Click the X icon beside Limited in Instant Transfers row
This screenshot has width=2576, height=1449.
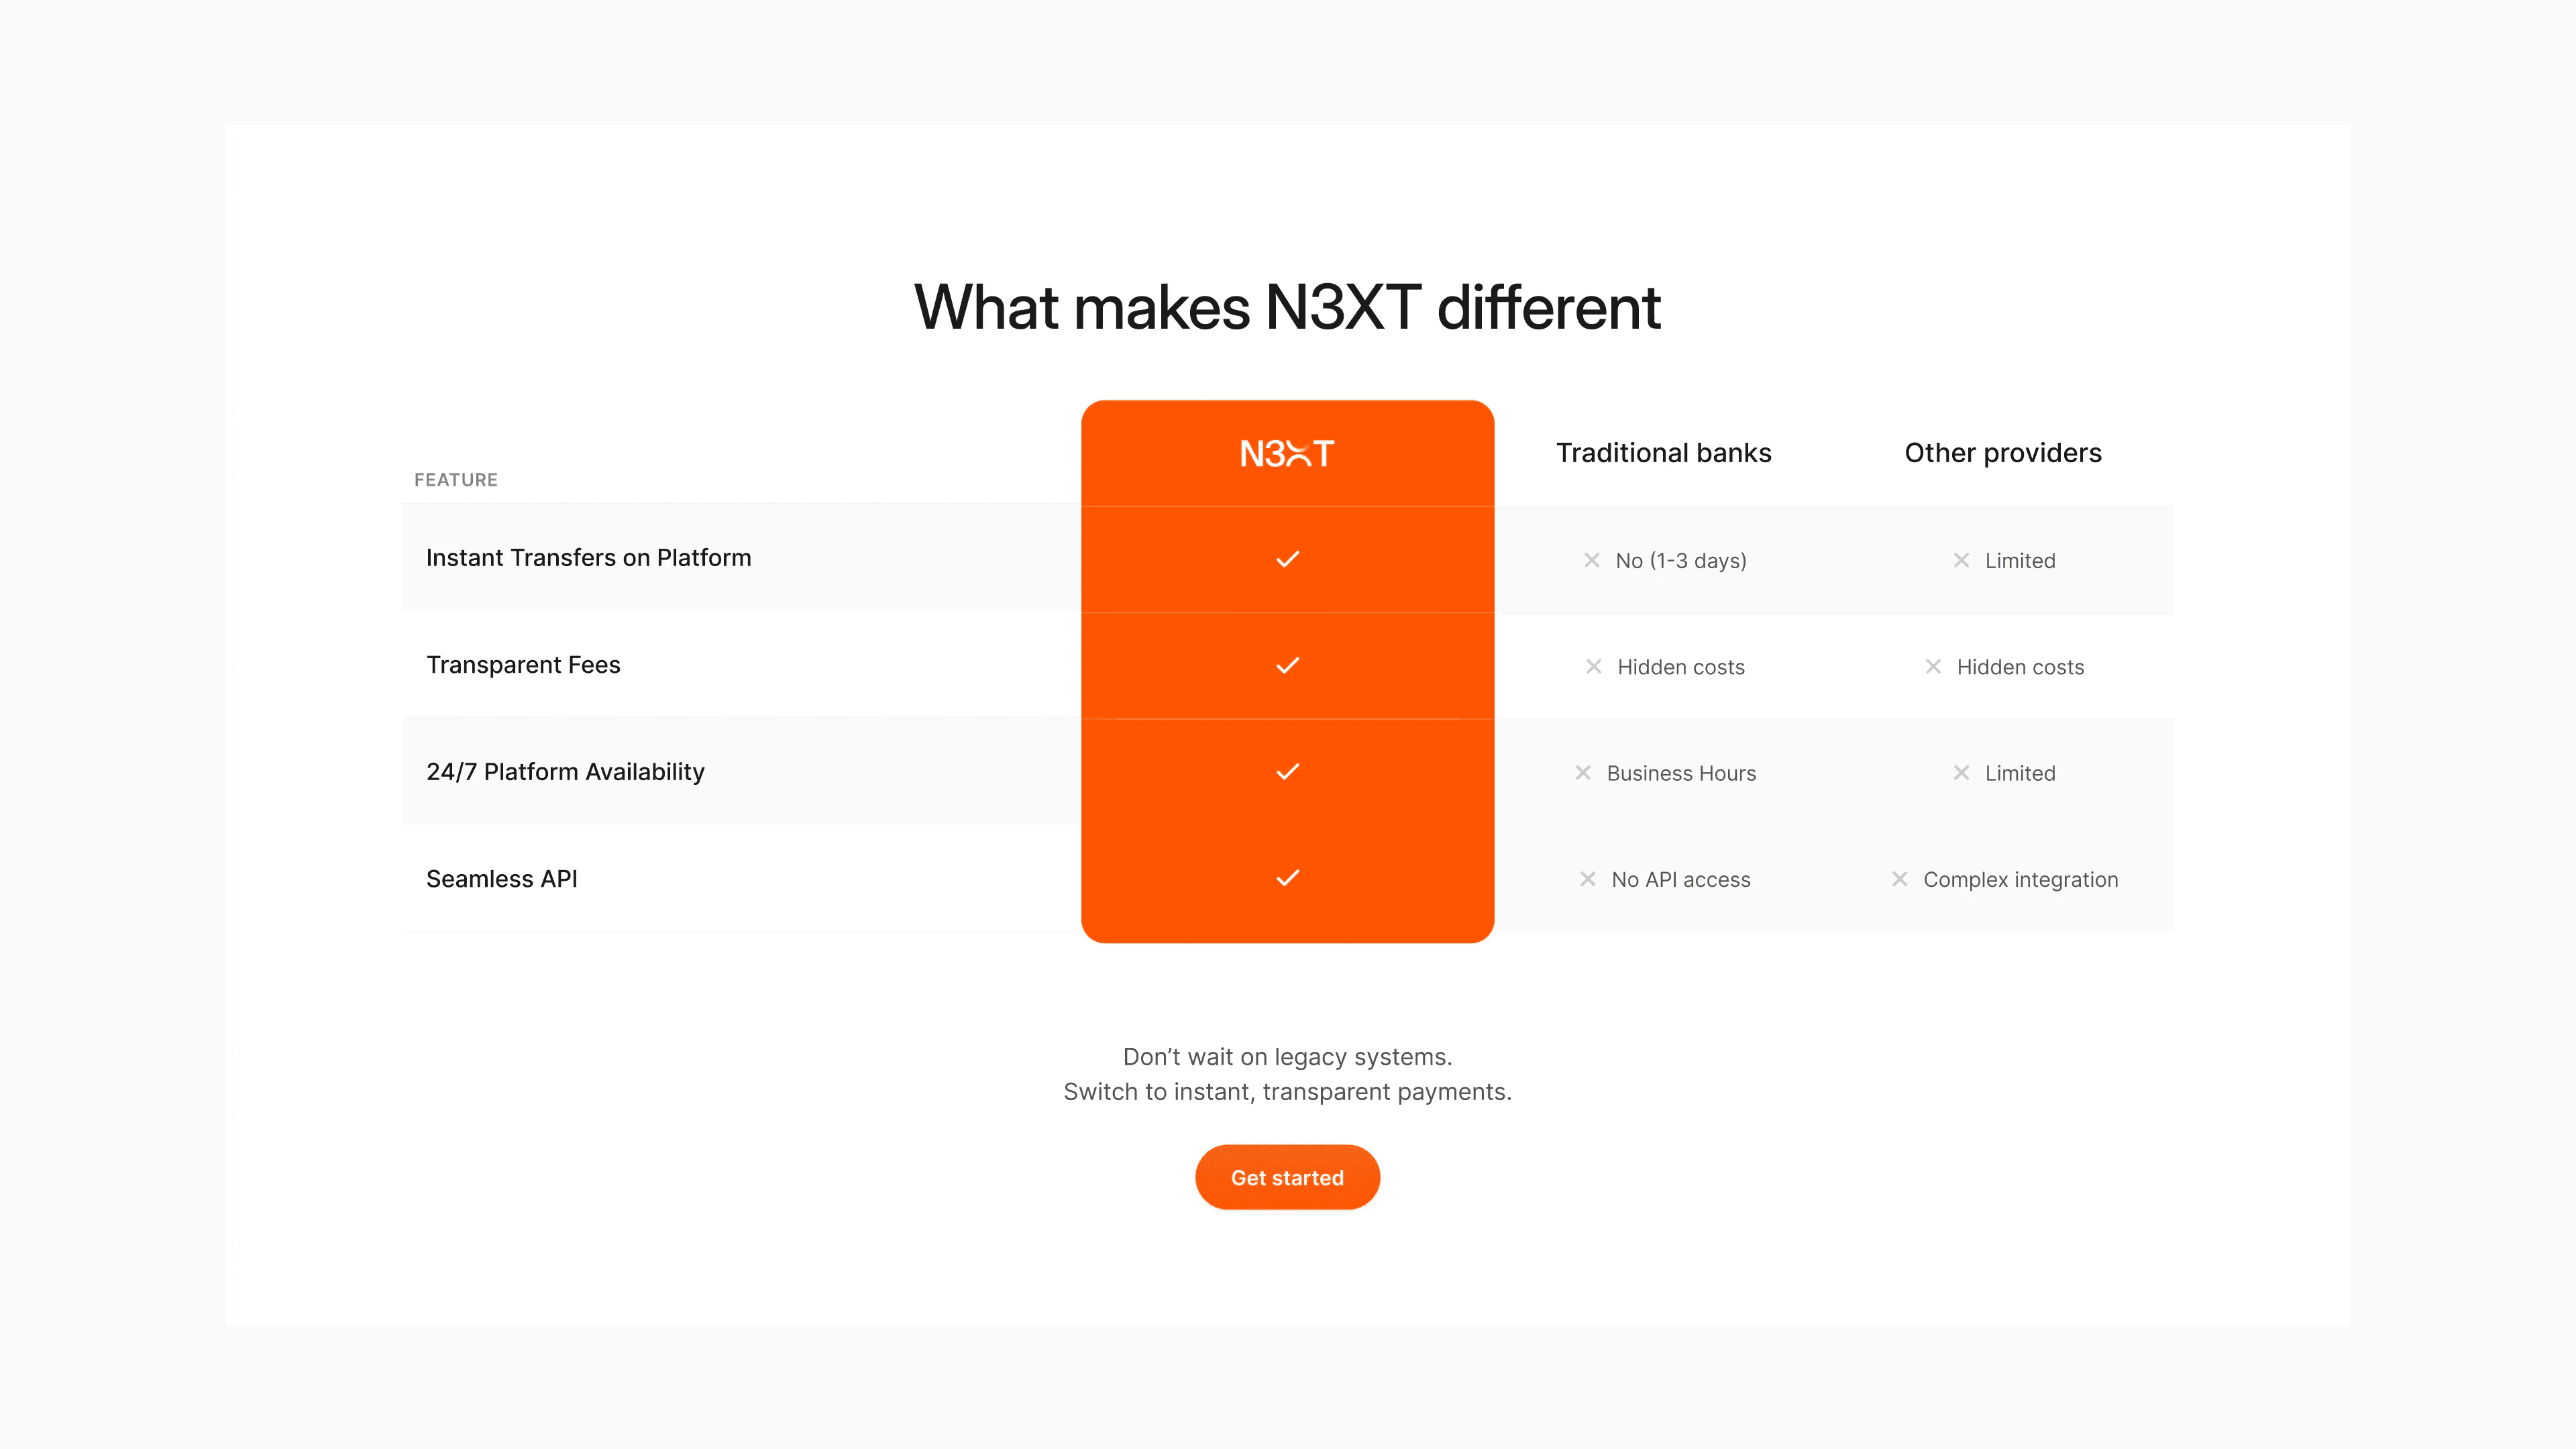click(1962, 560)
